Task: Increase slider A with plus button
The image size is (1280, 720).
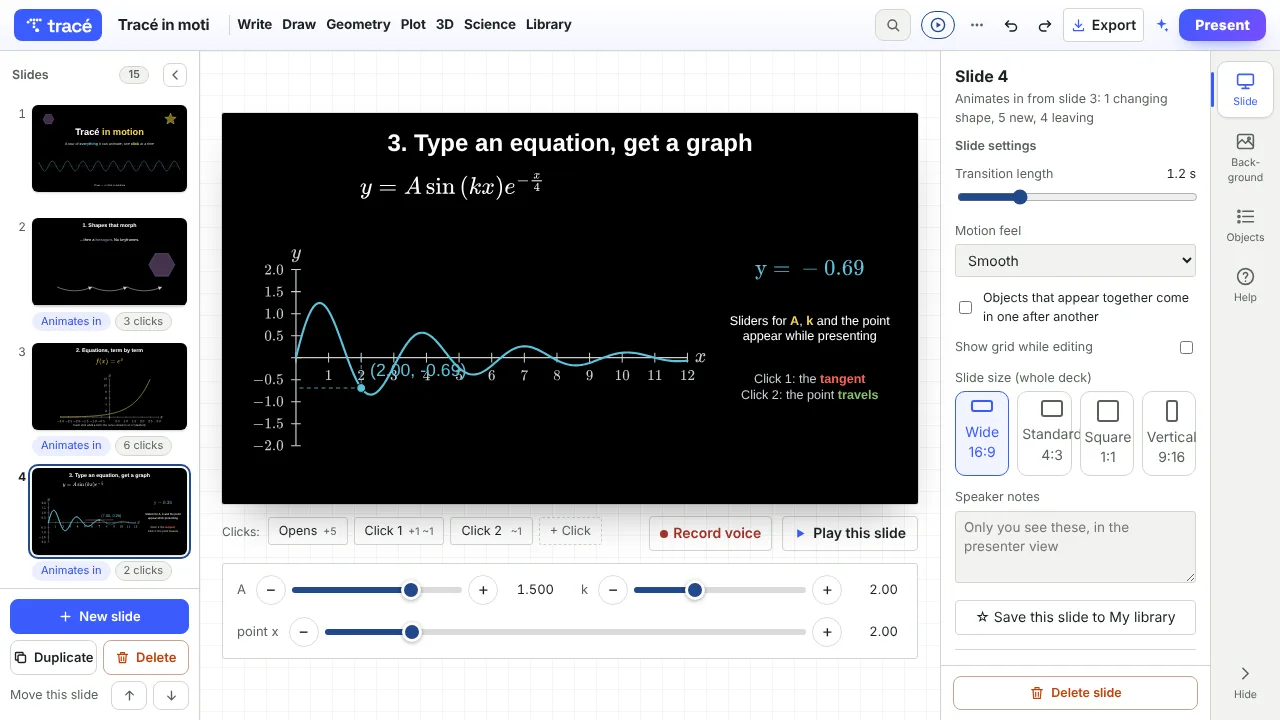Action: pyautogui.click(x=483, y=590)
